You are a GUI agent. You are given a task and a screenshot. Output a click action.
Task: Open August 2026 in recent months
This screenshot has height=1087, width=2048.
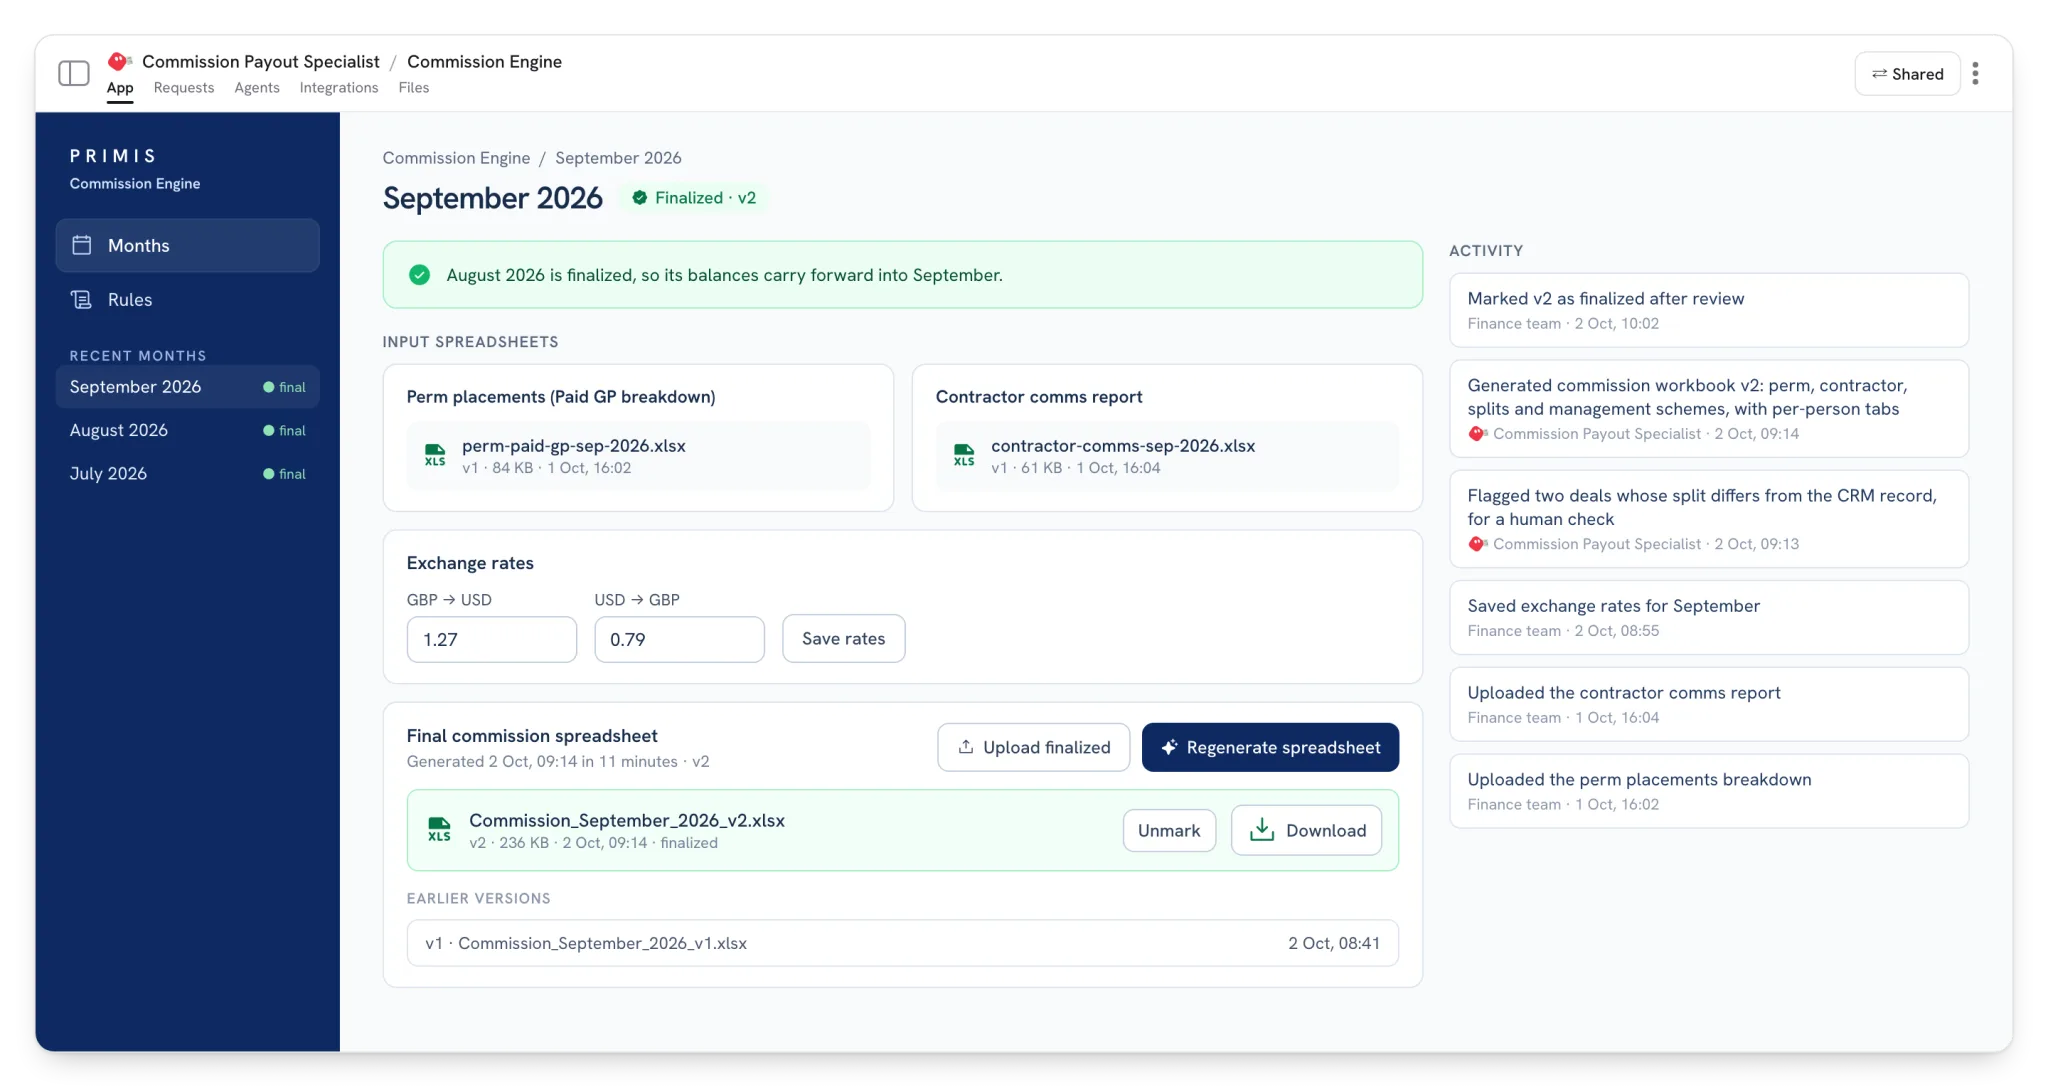coord(188,430)
